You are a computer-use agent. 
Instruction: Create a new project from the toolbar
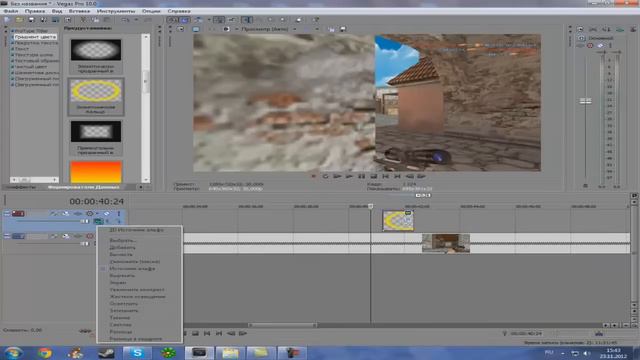coord(7,20)
